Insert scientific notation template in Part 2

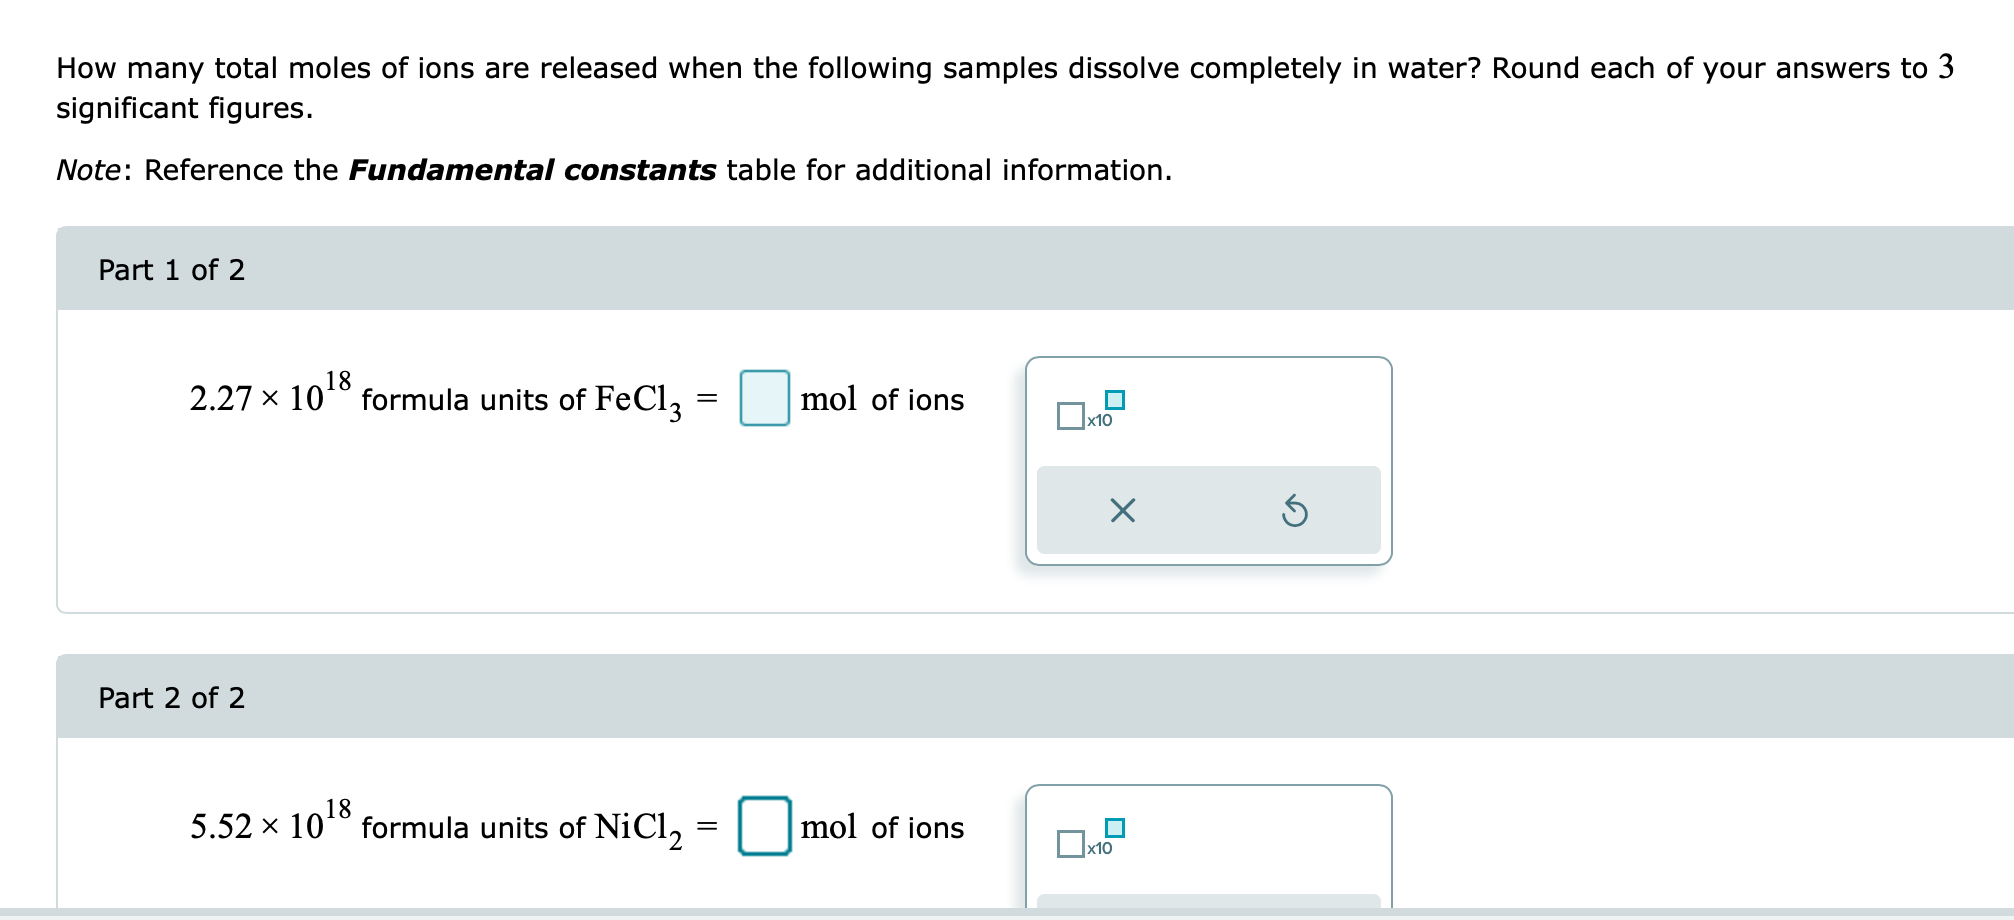(x=1090, y=838)
